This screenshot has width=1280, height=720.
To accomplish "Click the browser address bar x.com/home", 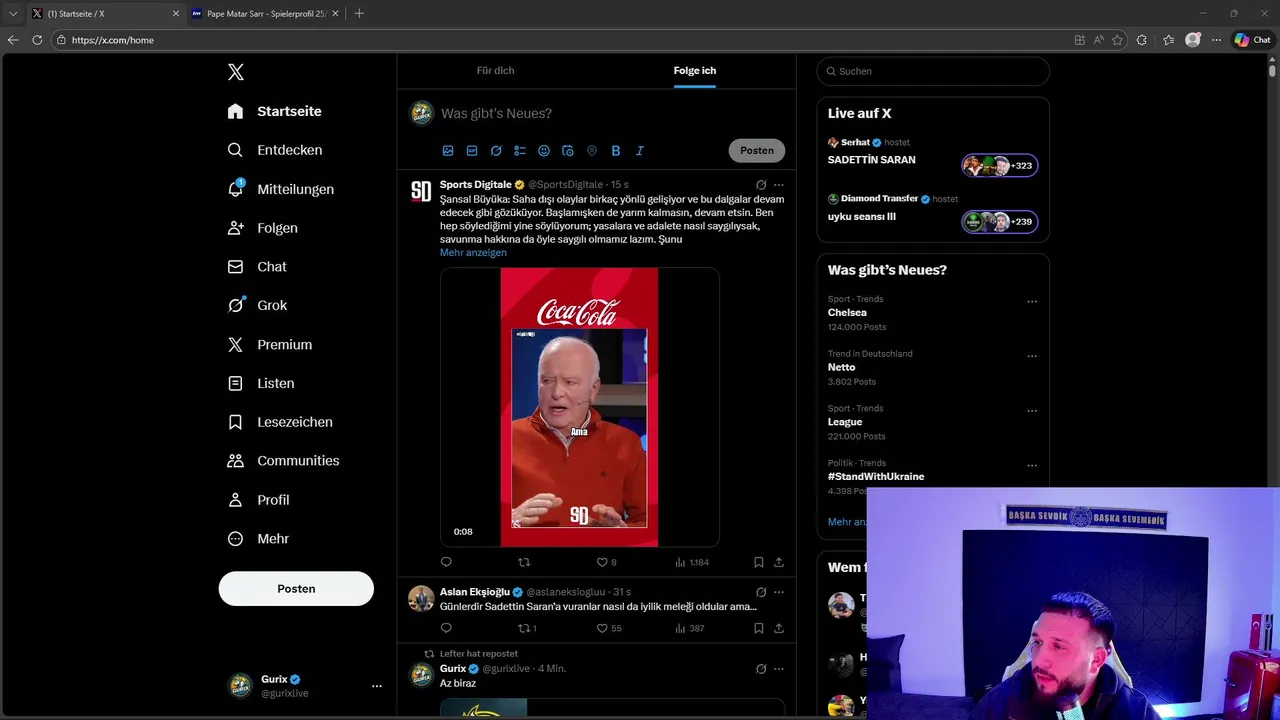I will point(560,40).
